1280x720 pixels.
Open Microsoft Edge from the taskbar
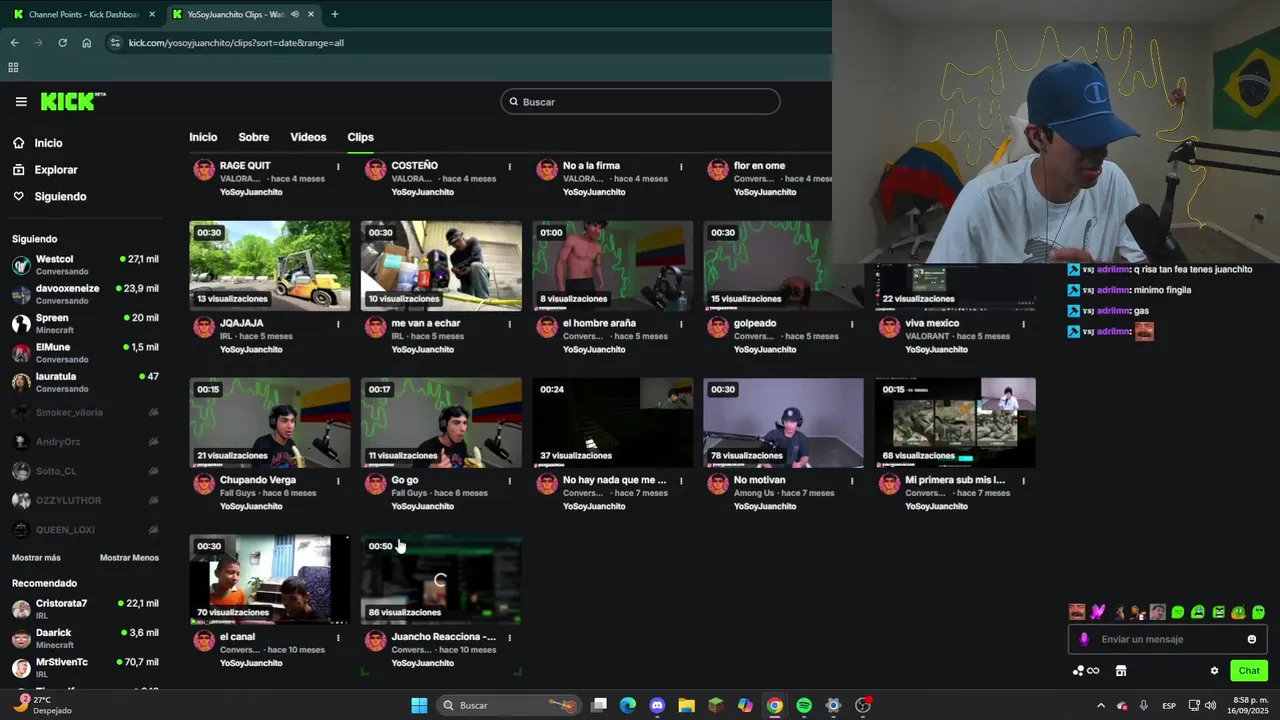tap(628, 705)
